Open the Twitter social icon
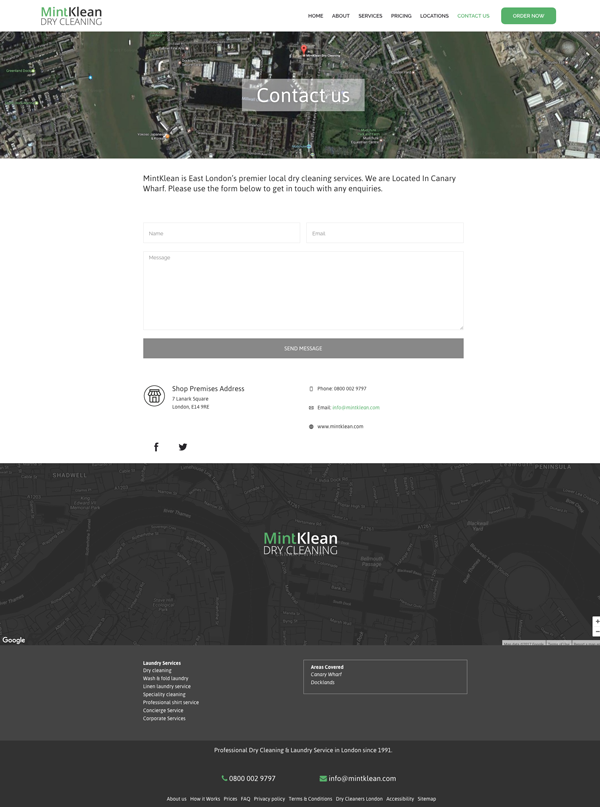The width and height of the screenshot is (600, 807). tap(183, 447)
